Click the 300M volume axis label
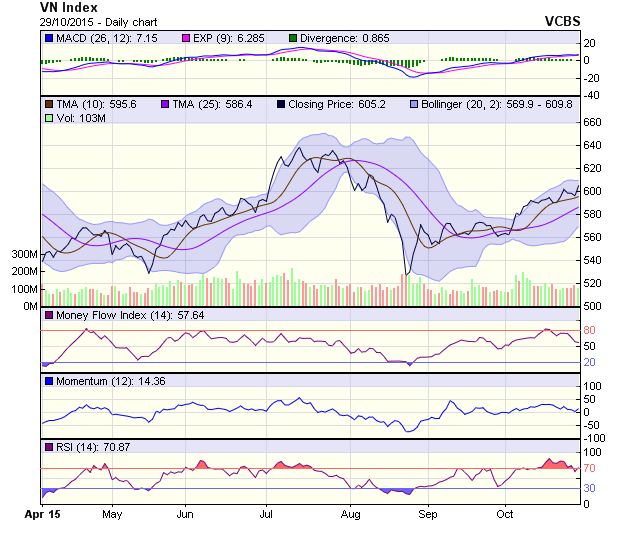 (x=25, y=255)
